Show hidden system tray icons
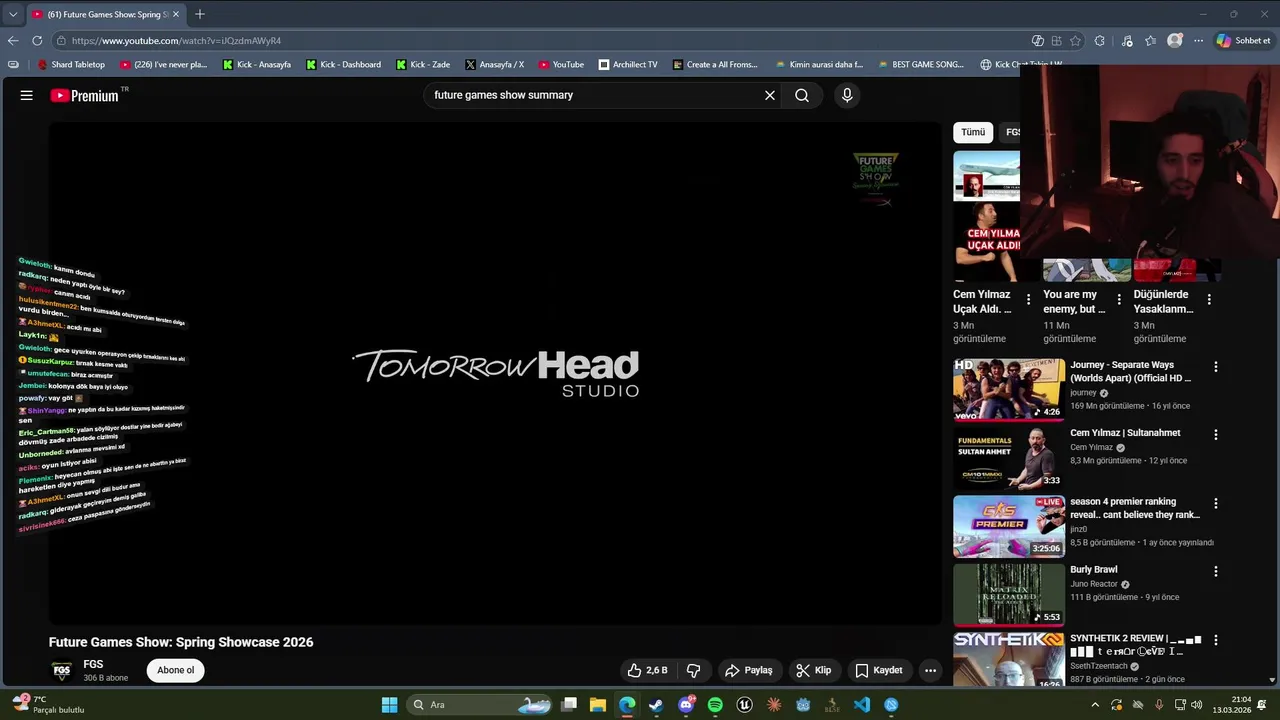 point(1095,705)
